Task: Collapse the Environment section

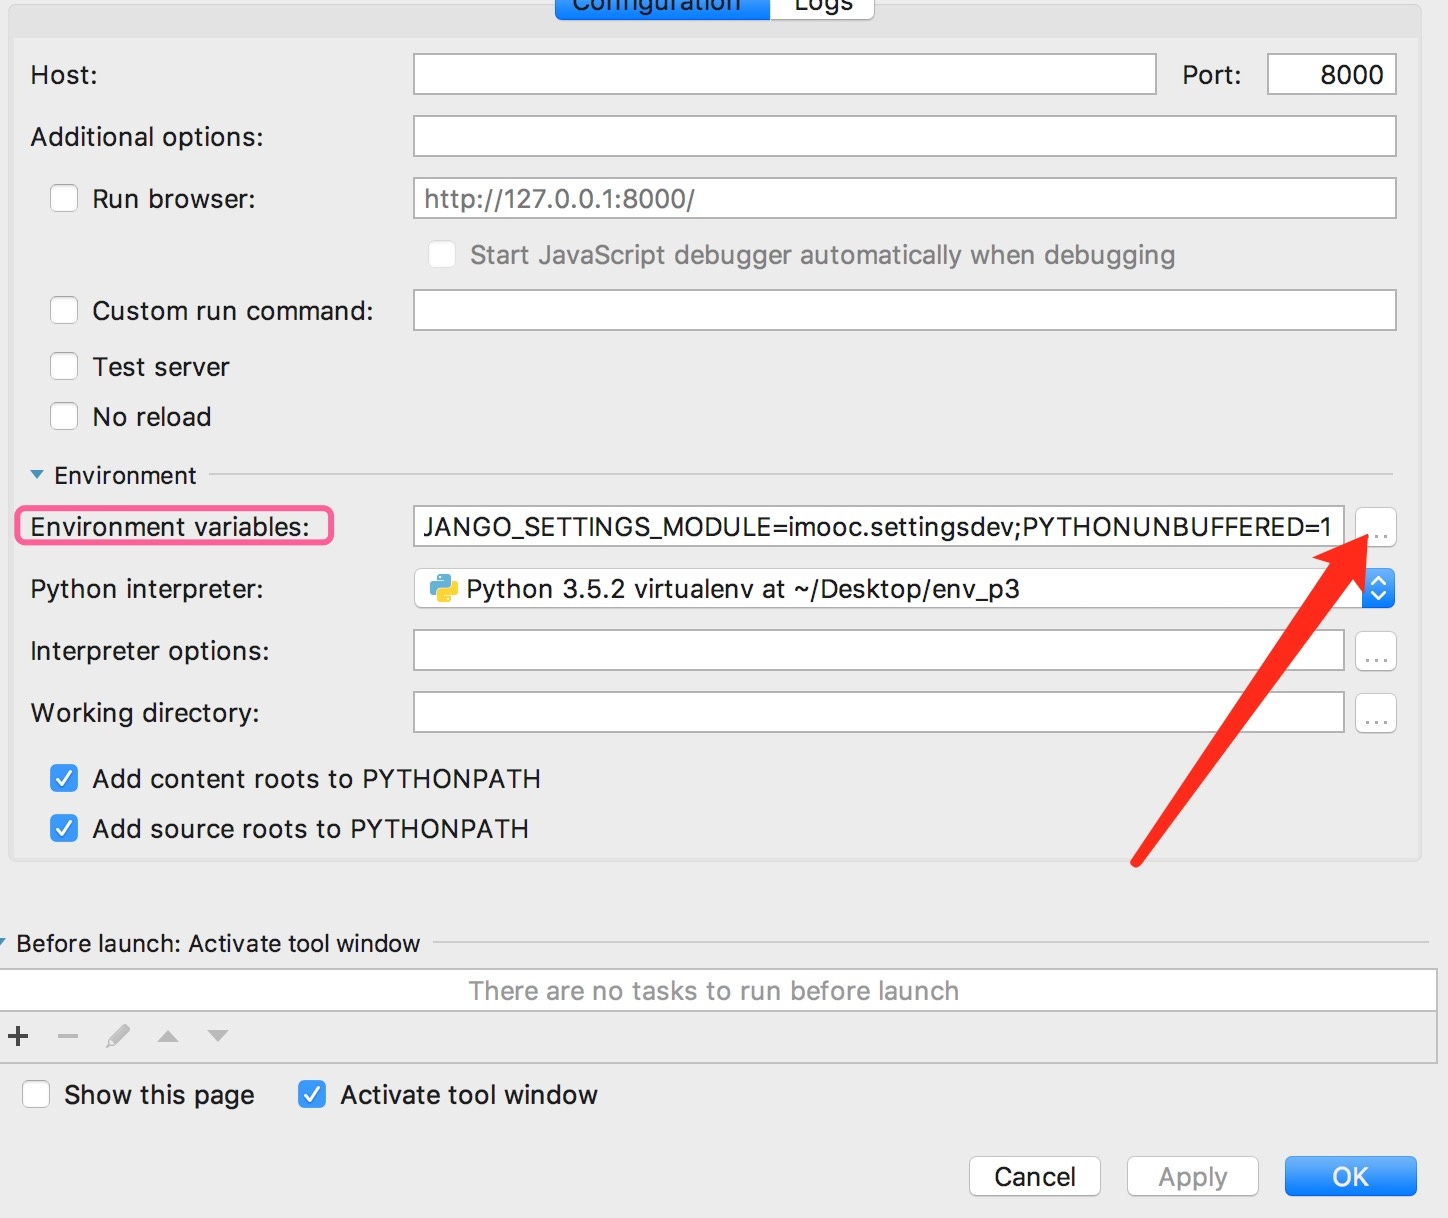Action: [x=37, y=475]
